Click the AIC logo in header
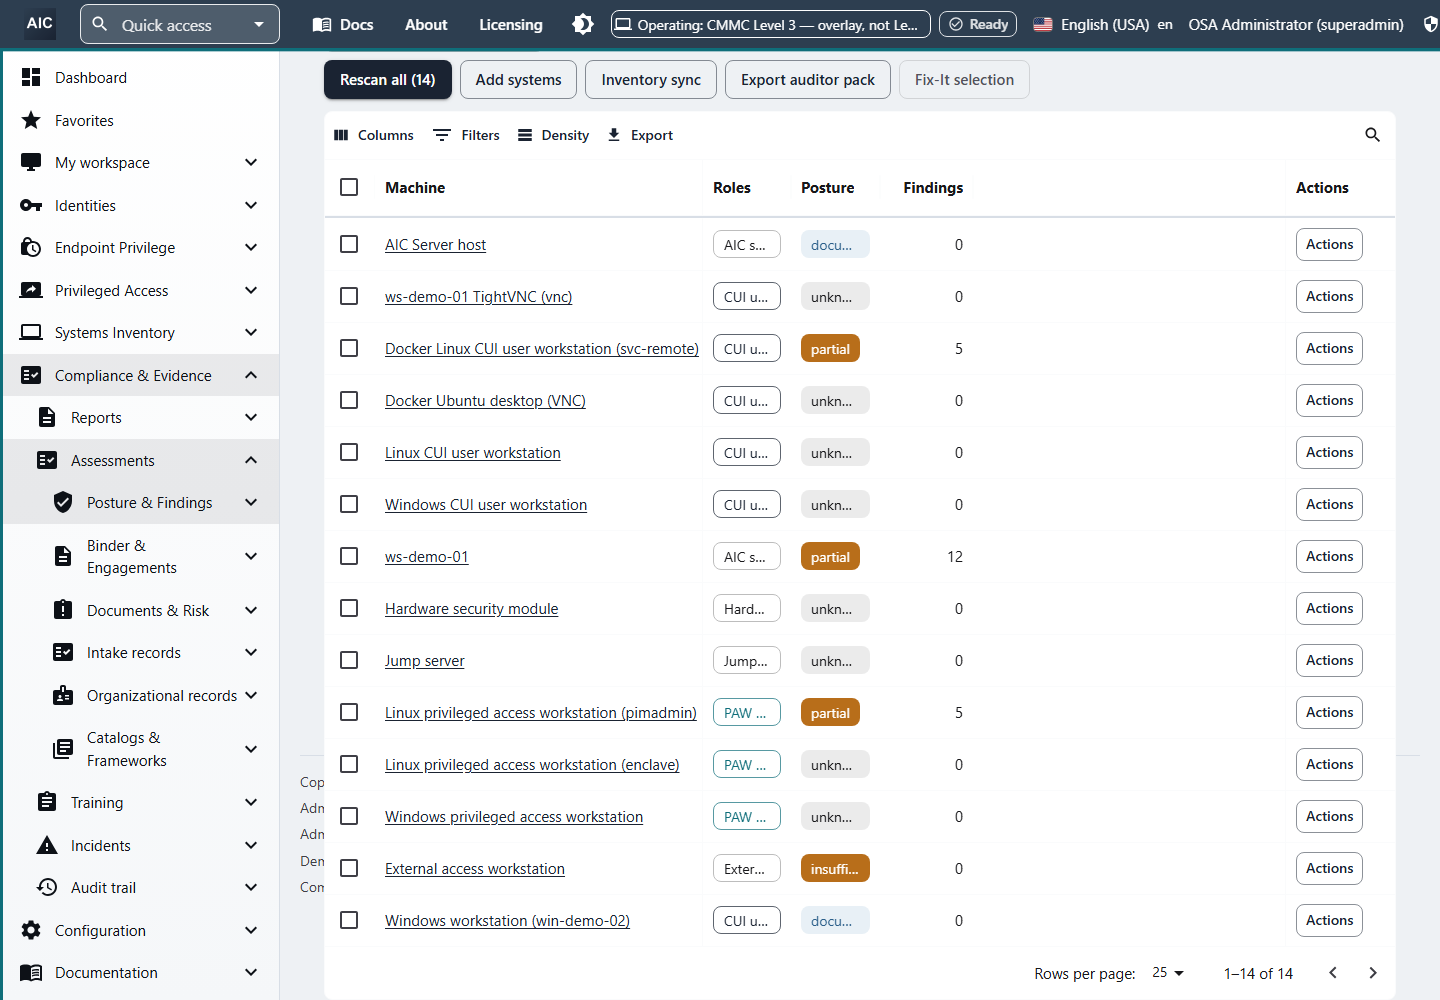The image size is (1440, 1000). (x=40, y=23)
